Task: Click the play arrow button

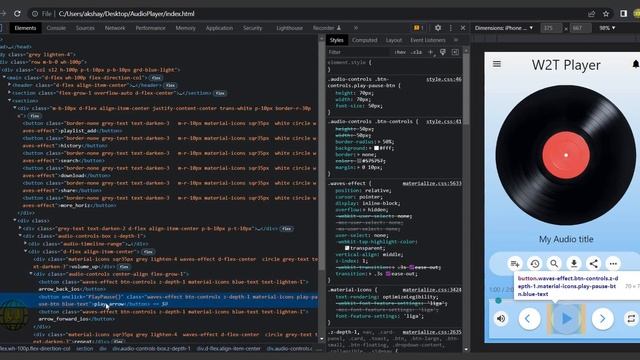Action: 566,319
